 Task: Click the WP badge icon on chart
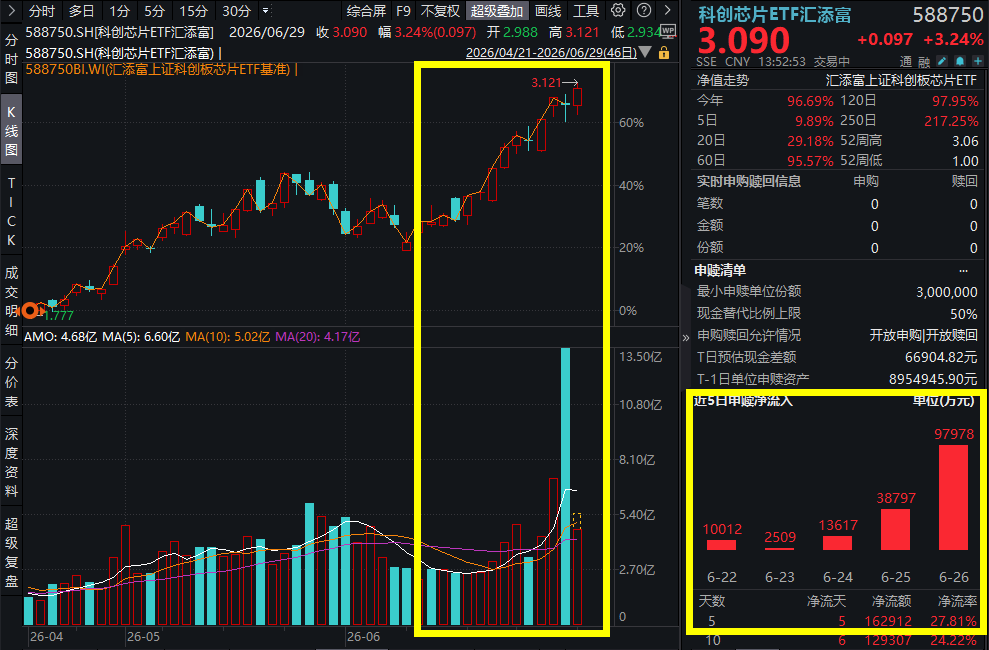pos(668,30)
